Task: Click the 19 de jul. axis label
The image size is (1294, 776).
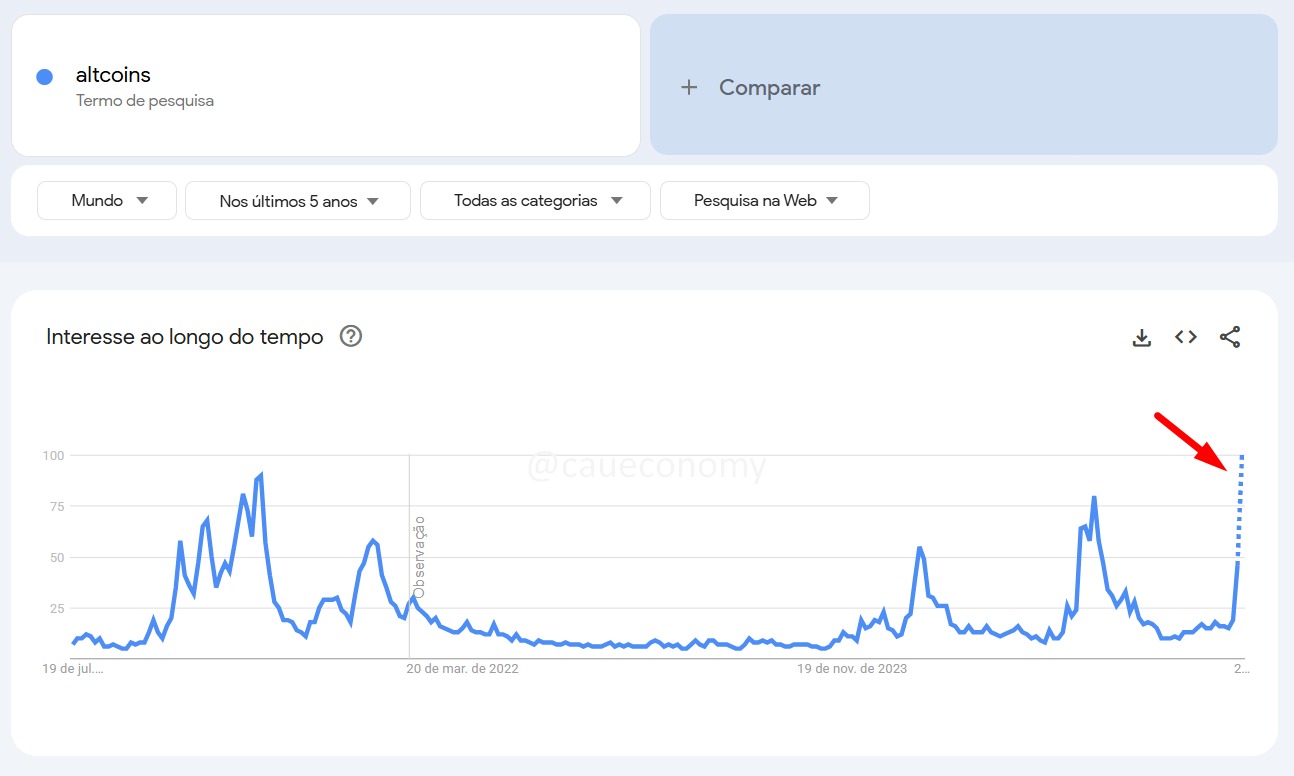Action: point(75,668)
